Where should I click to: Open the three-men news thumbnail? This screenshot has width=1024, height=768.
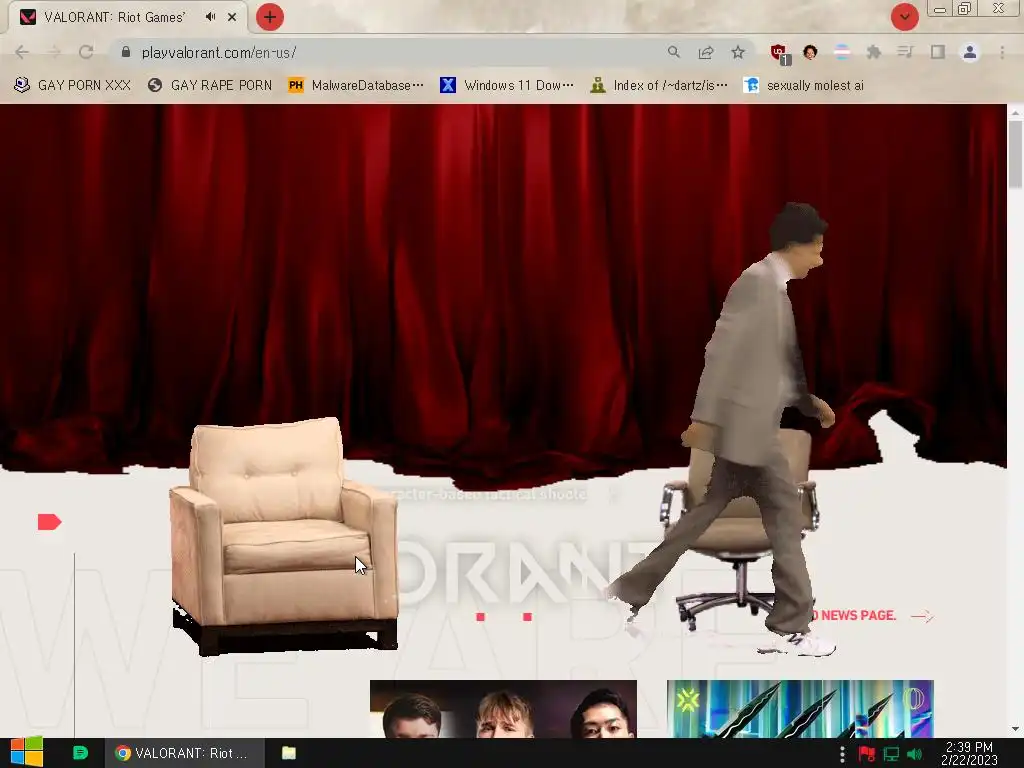503,709
